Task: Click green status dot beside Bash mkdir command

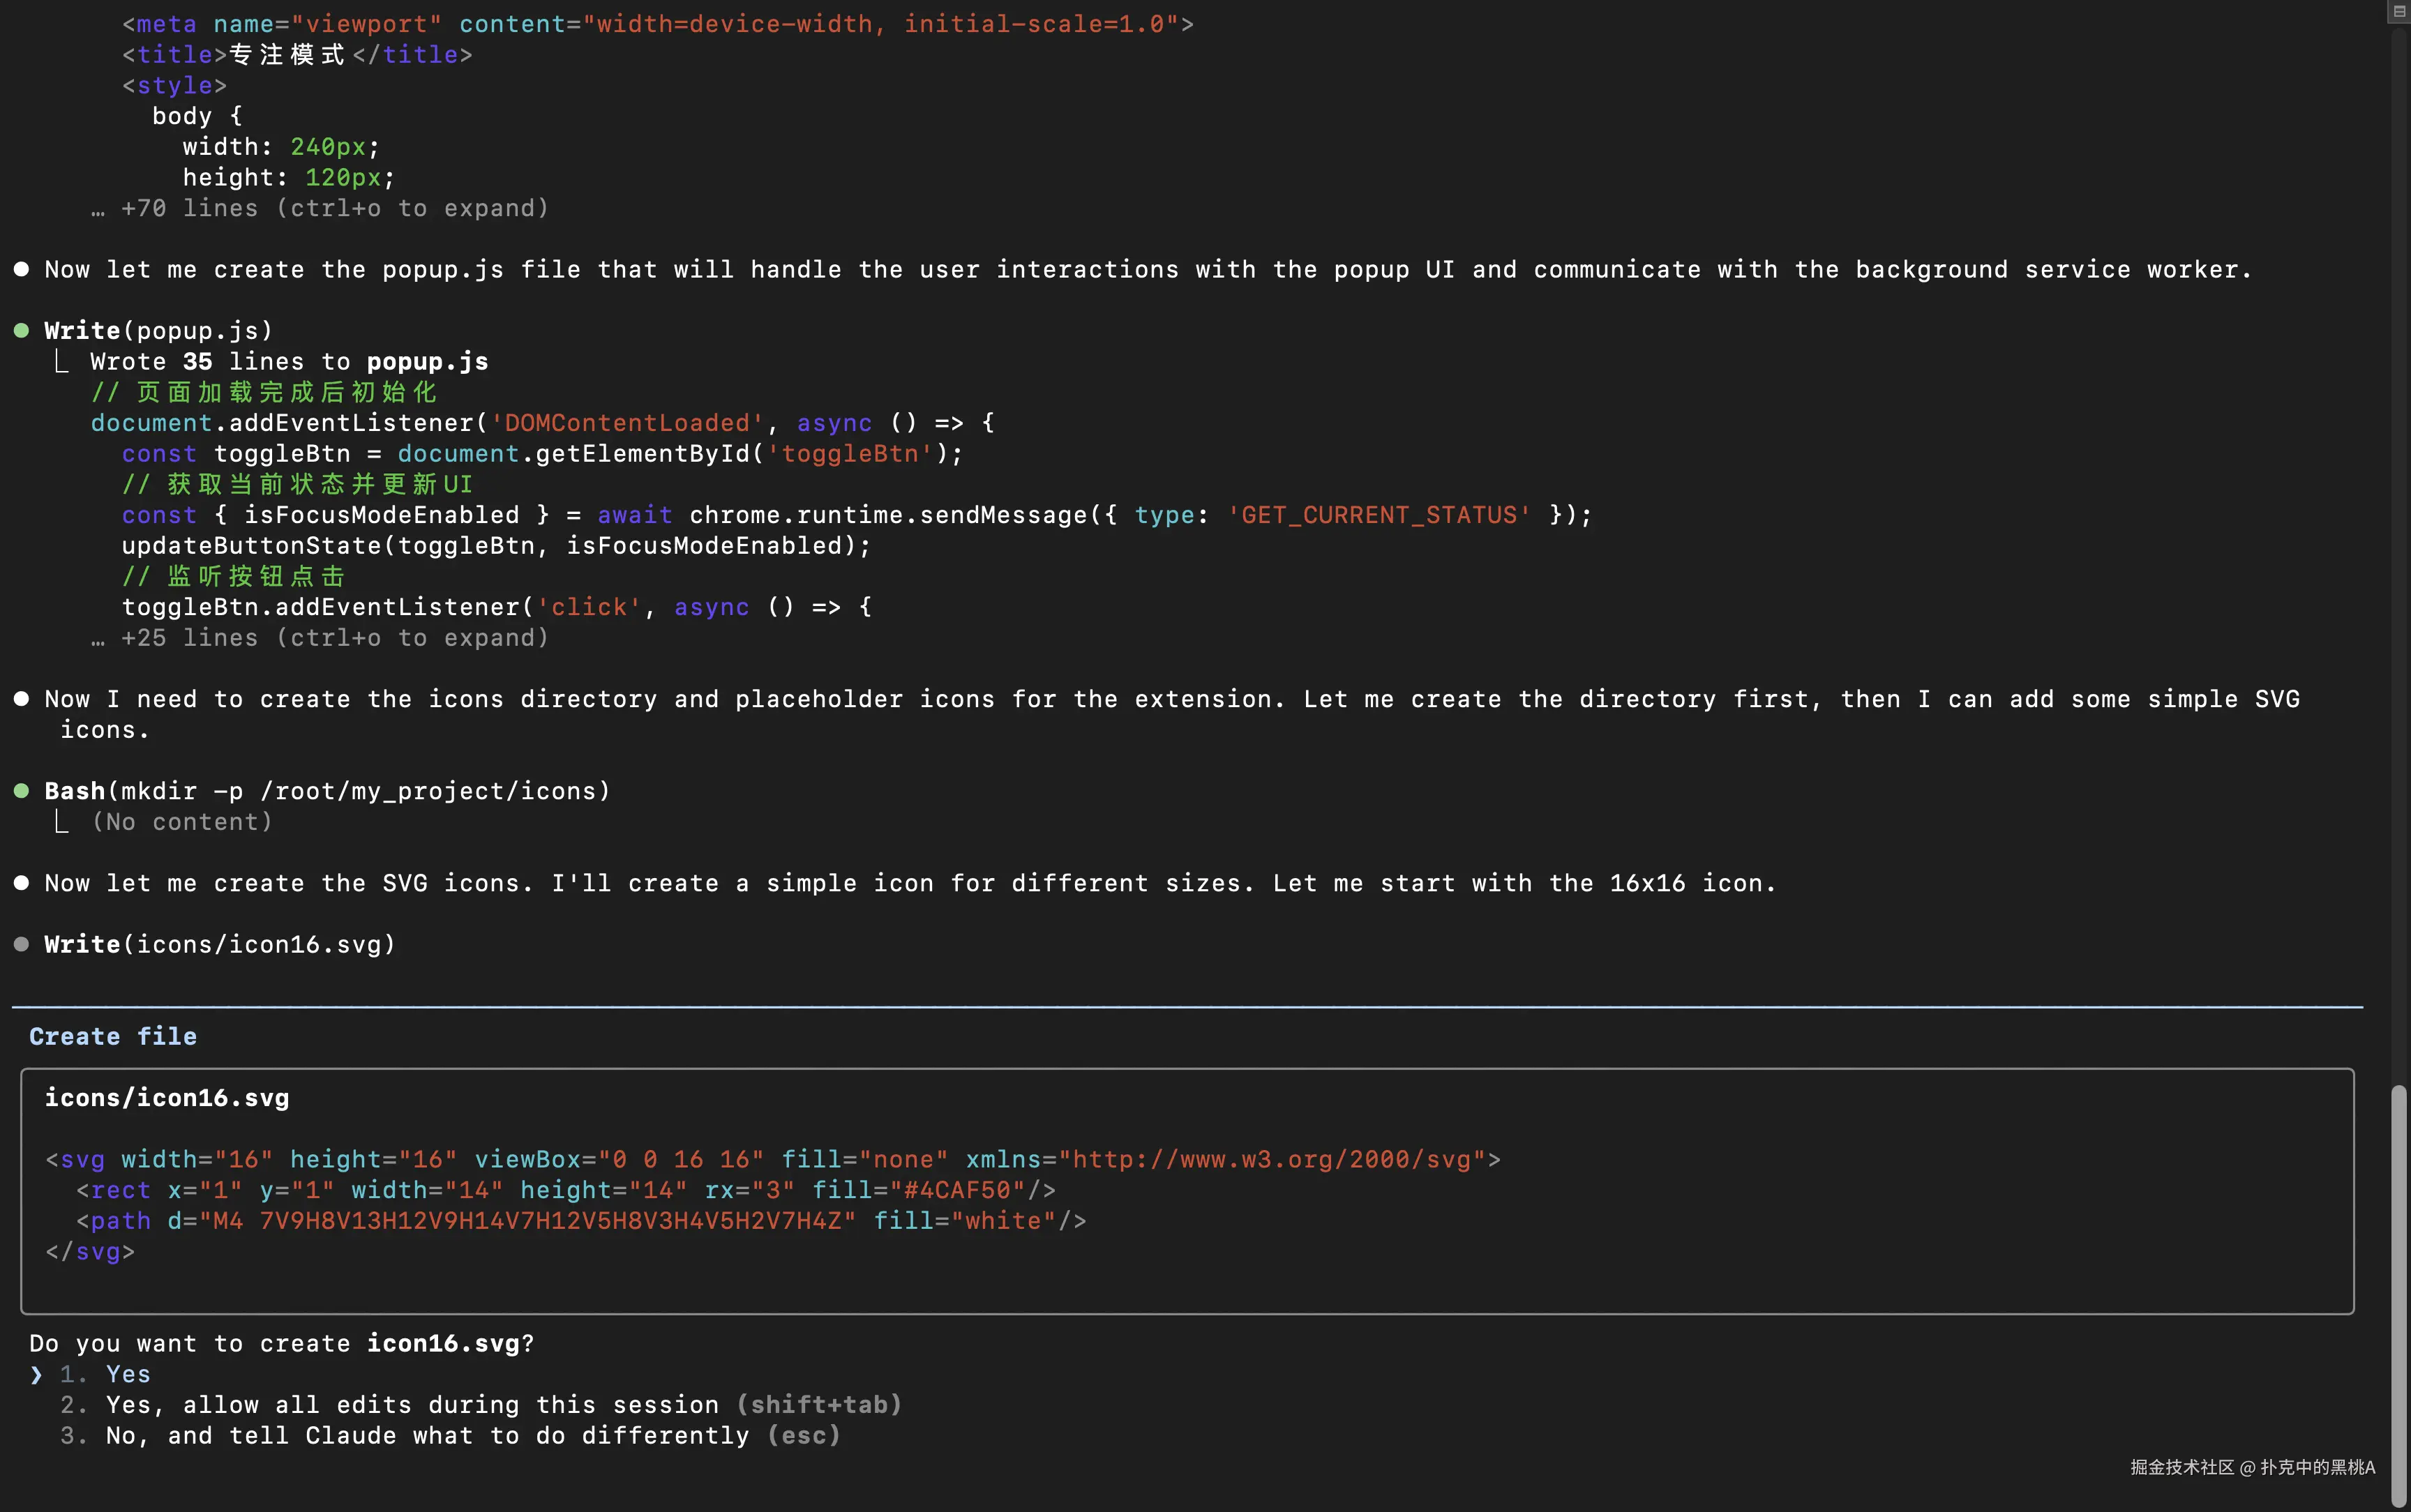Action: click(x=21, y=791)
